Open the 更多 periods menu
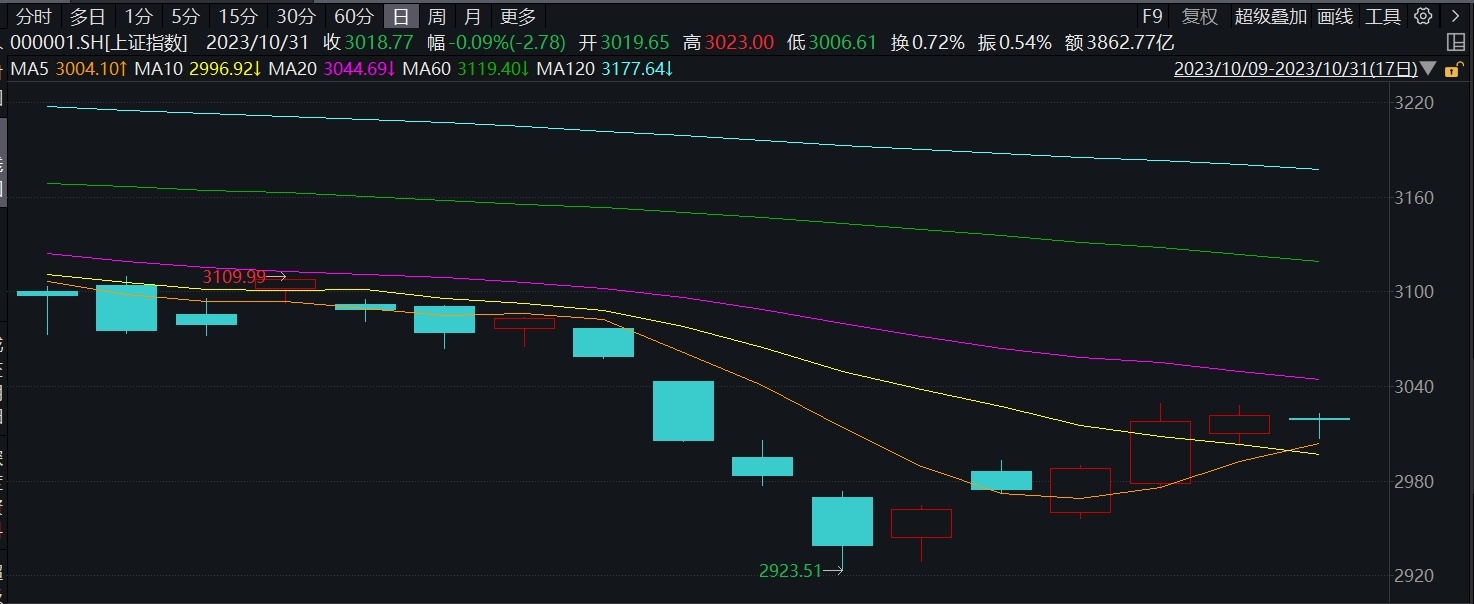 pos(518,16)
